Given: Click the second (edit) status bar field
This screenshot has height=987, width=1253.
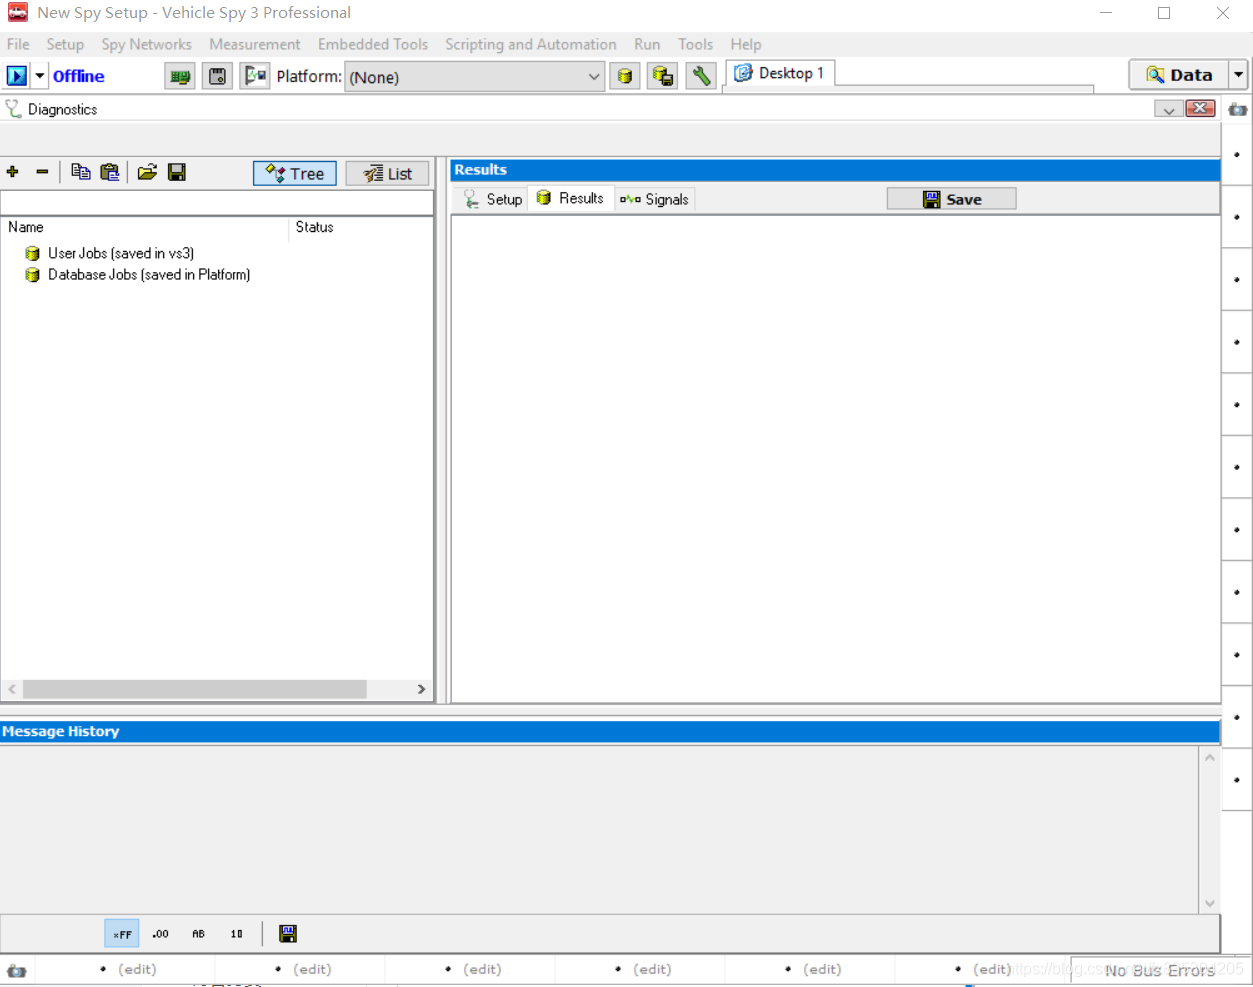Looking at the screenshot, I should click(312, 969).
